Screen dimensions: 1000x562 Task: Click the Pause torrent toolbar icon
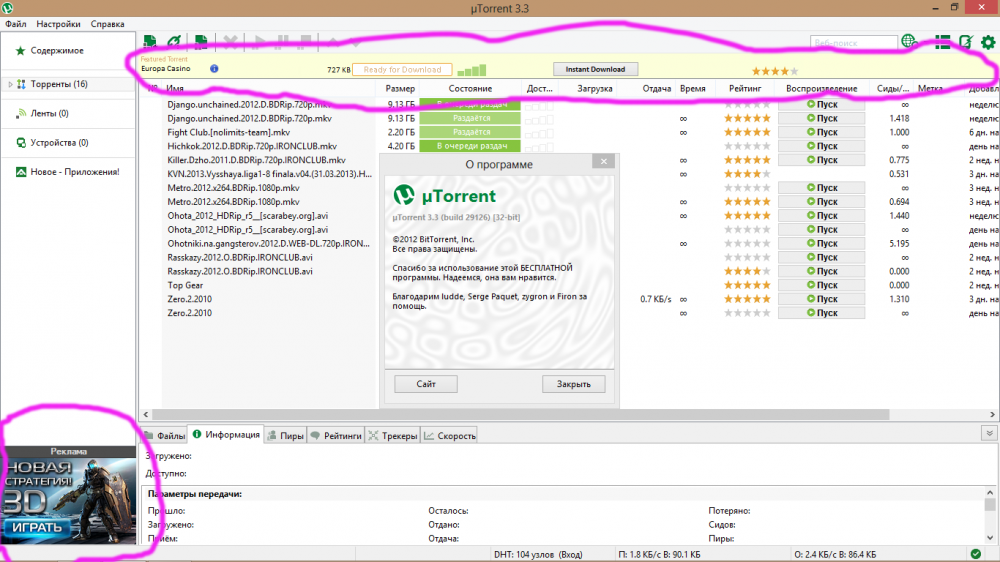283,42
